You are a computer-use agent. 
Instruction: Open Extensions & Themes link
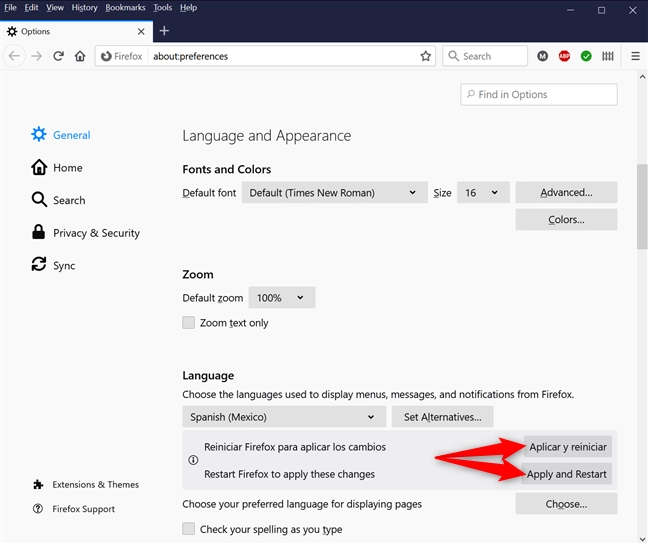[95, 484]
